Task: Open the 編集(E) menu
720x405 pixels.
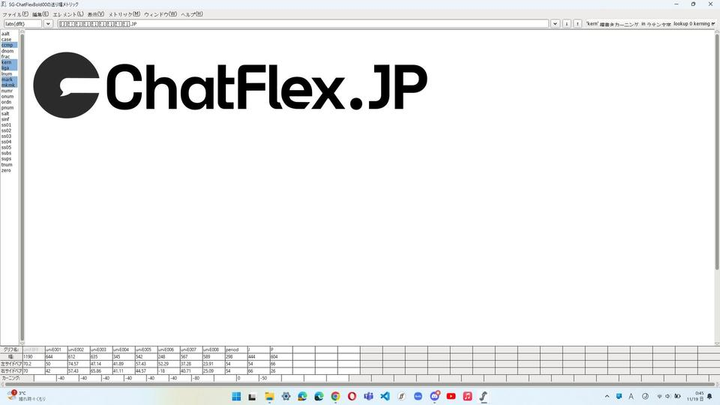Action: point(40,14)
